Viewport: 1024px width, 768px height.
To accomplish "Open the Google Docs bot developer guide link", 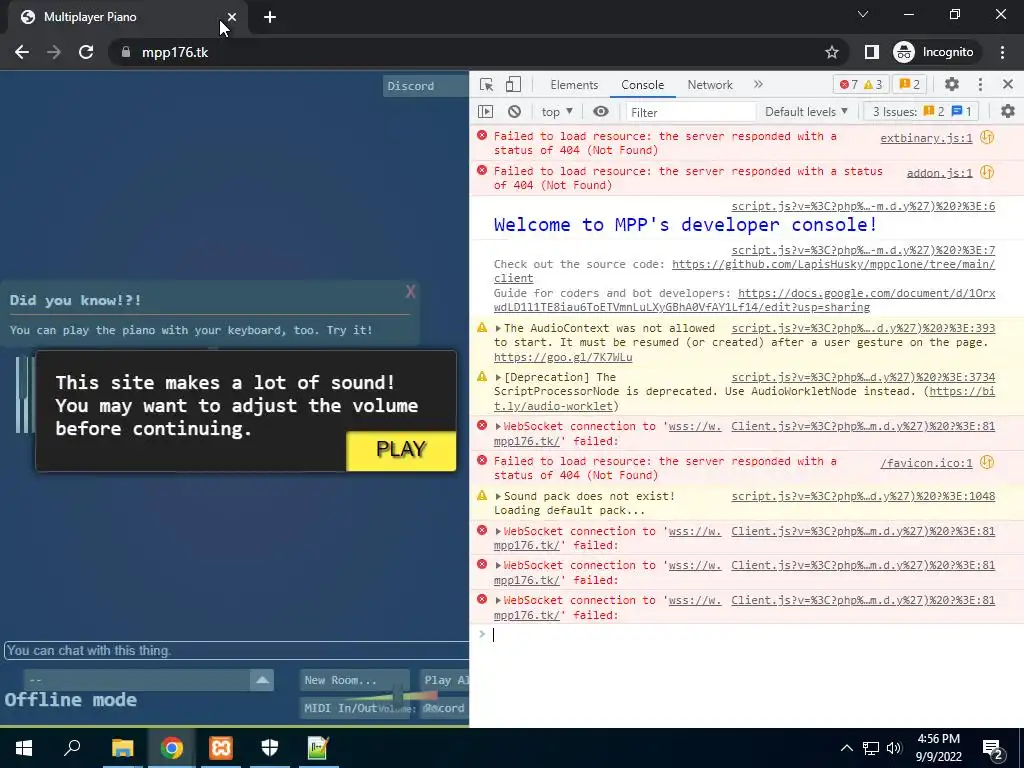I will [x=866, y=294].
